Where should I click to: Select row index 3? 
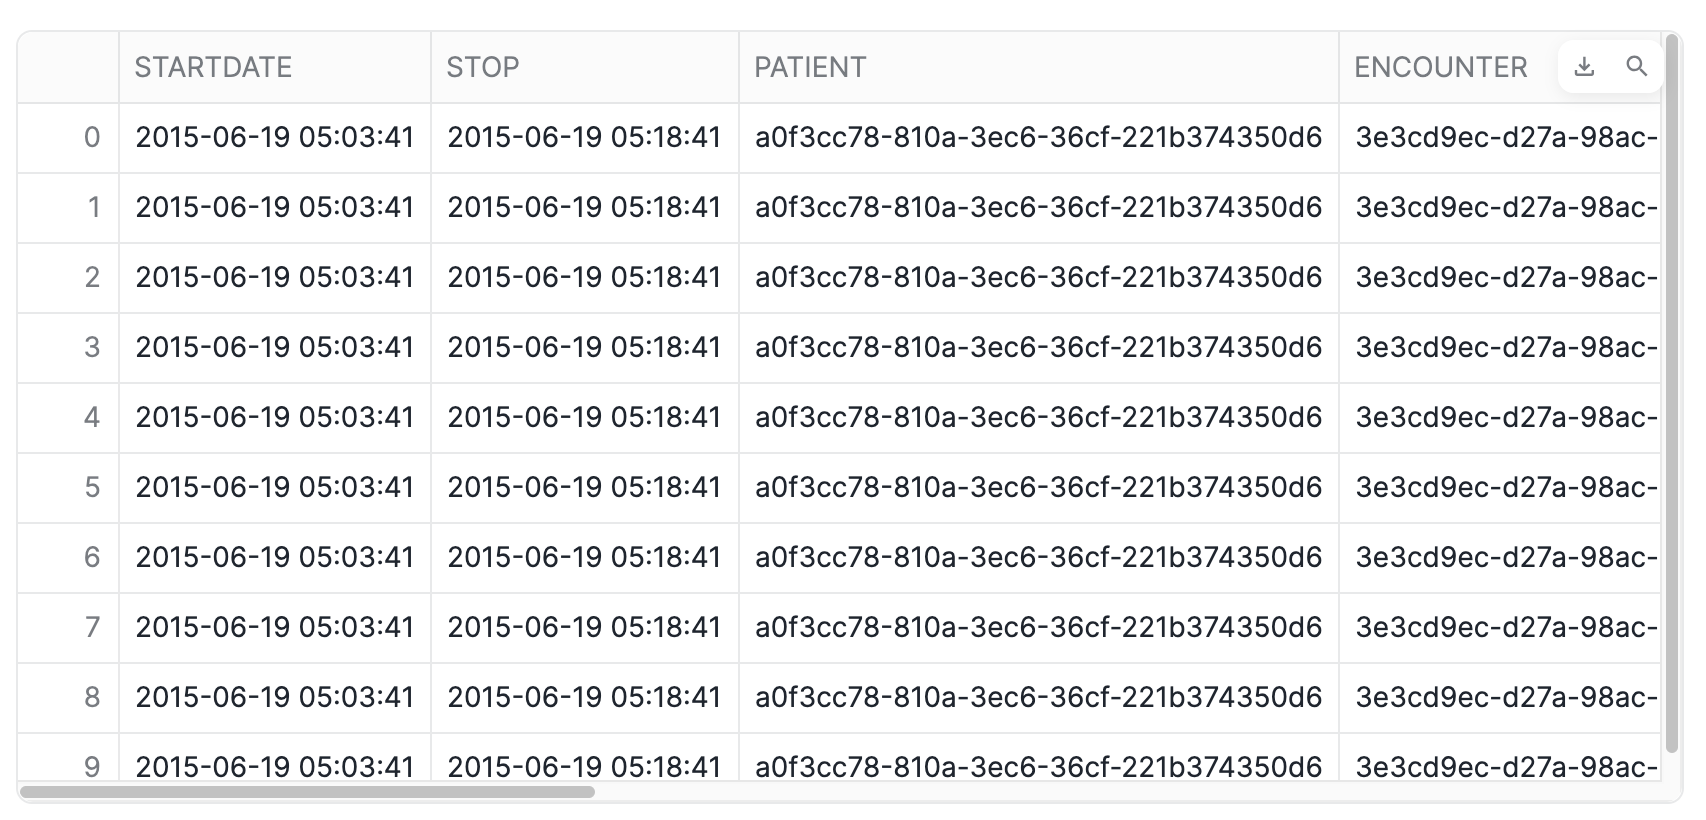click(68, 348)
